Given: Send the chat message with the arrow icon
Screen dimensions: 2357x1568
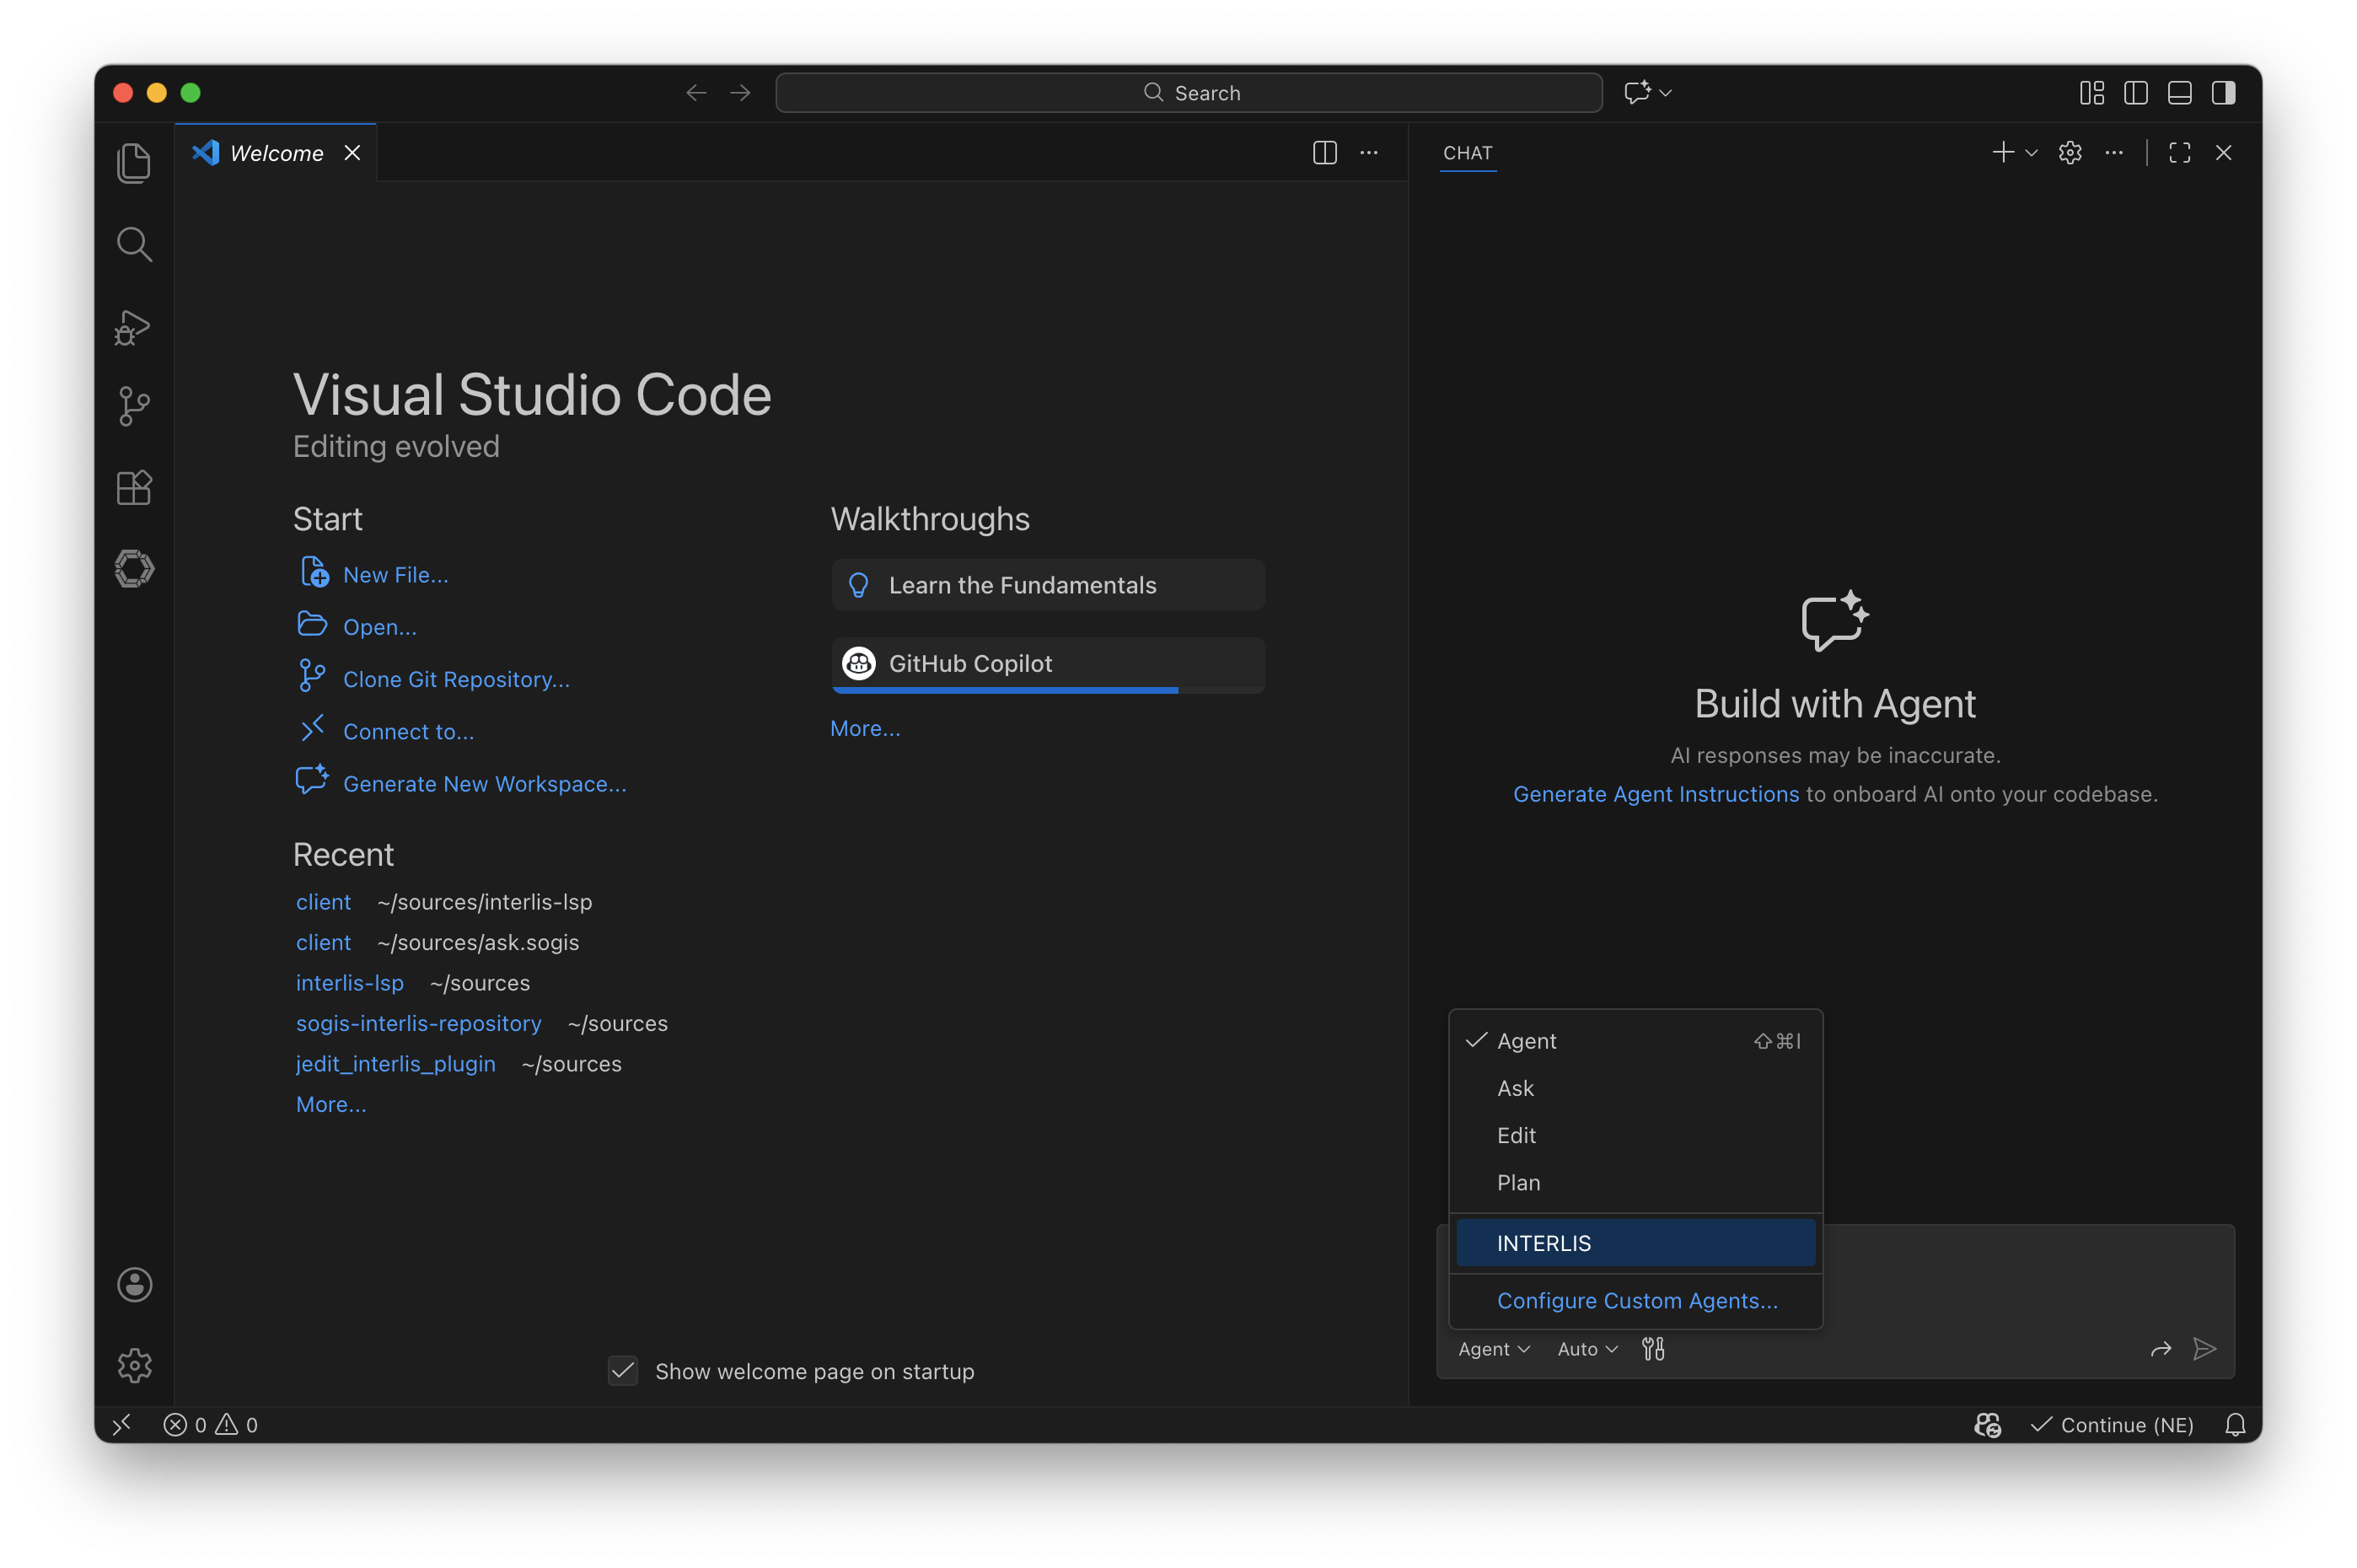Looking at the screenshot, I should click(2204, 1349).
